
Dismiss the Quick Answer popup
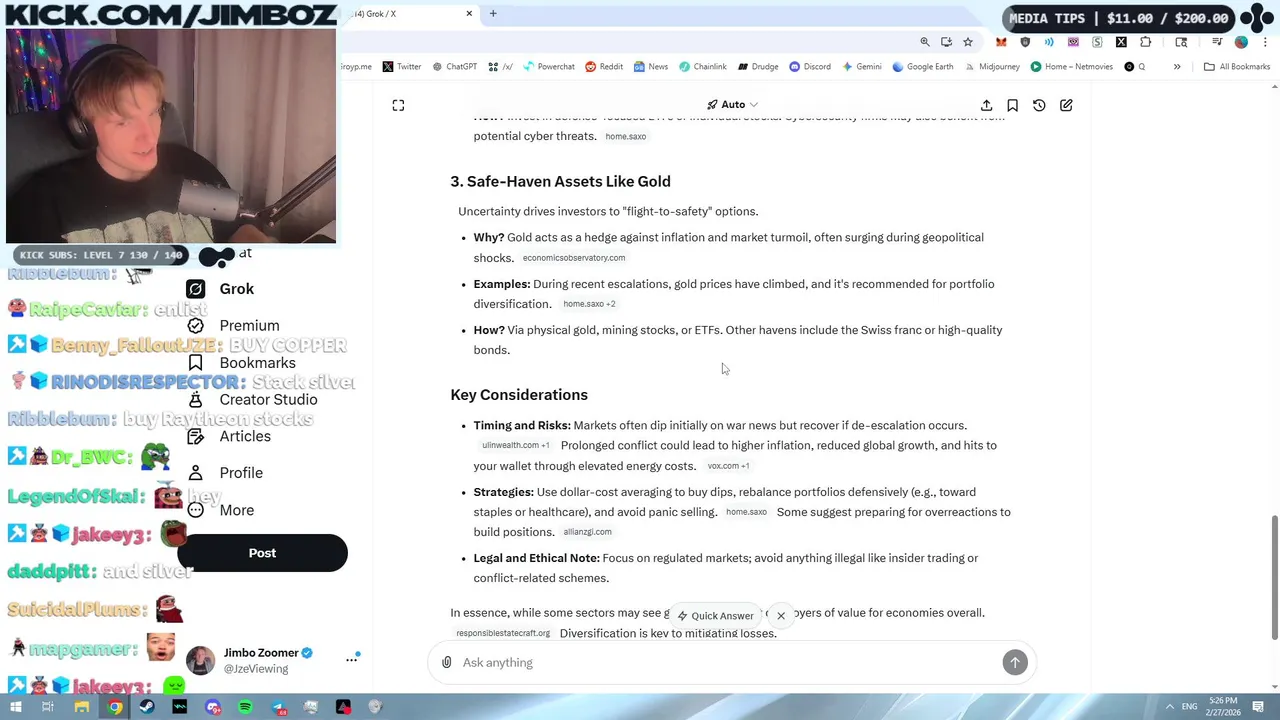pos(781,616)
